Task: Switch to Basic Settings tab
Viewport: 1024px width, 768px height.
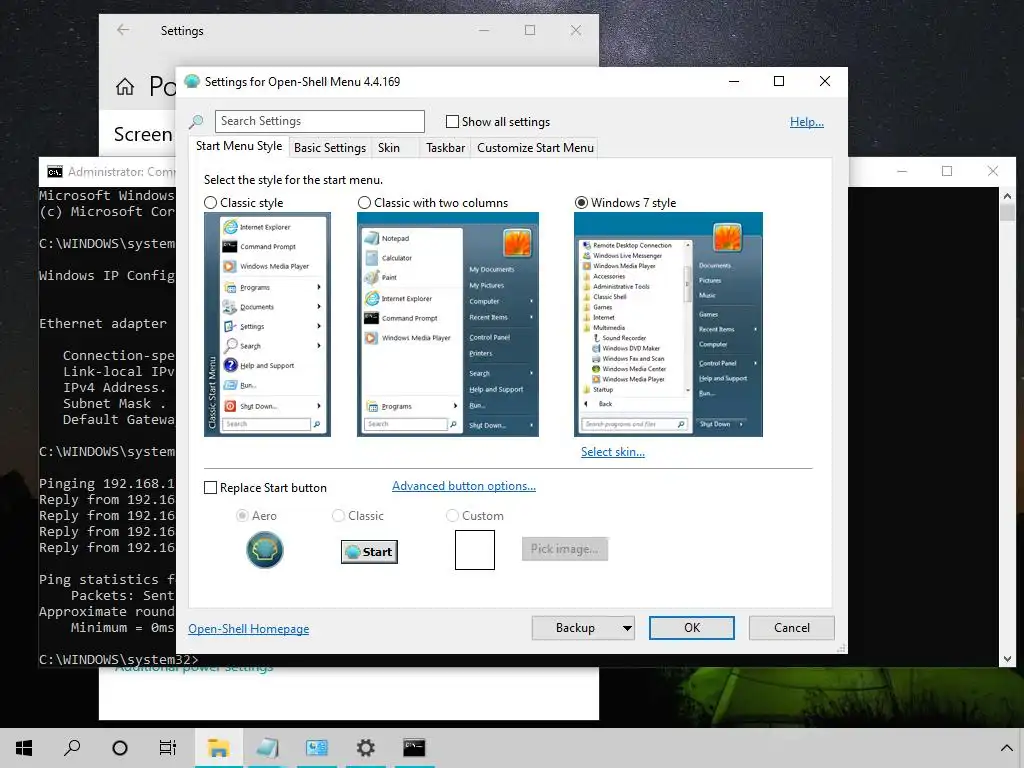Action: (330, 148)
